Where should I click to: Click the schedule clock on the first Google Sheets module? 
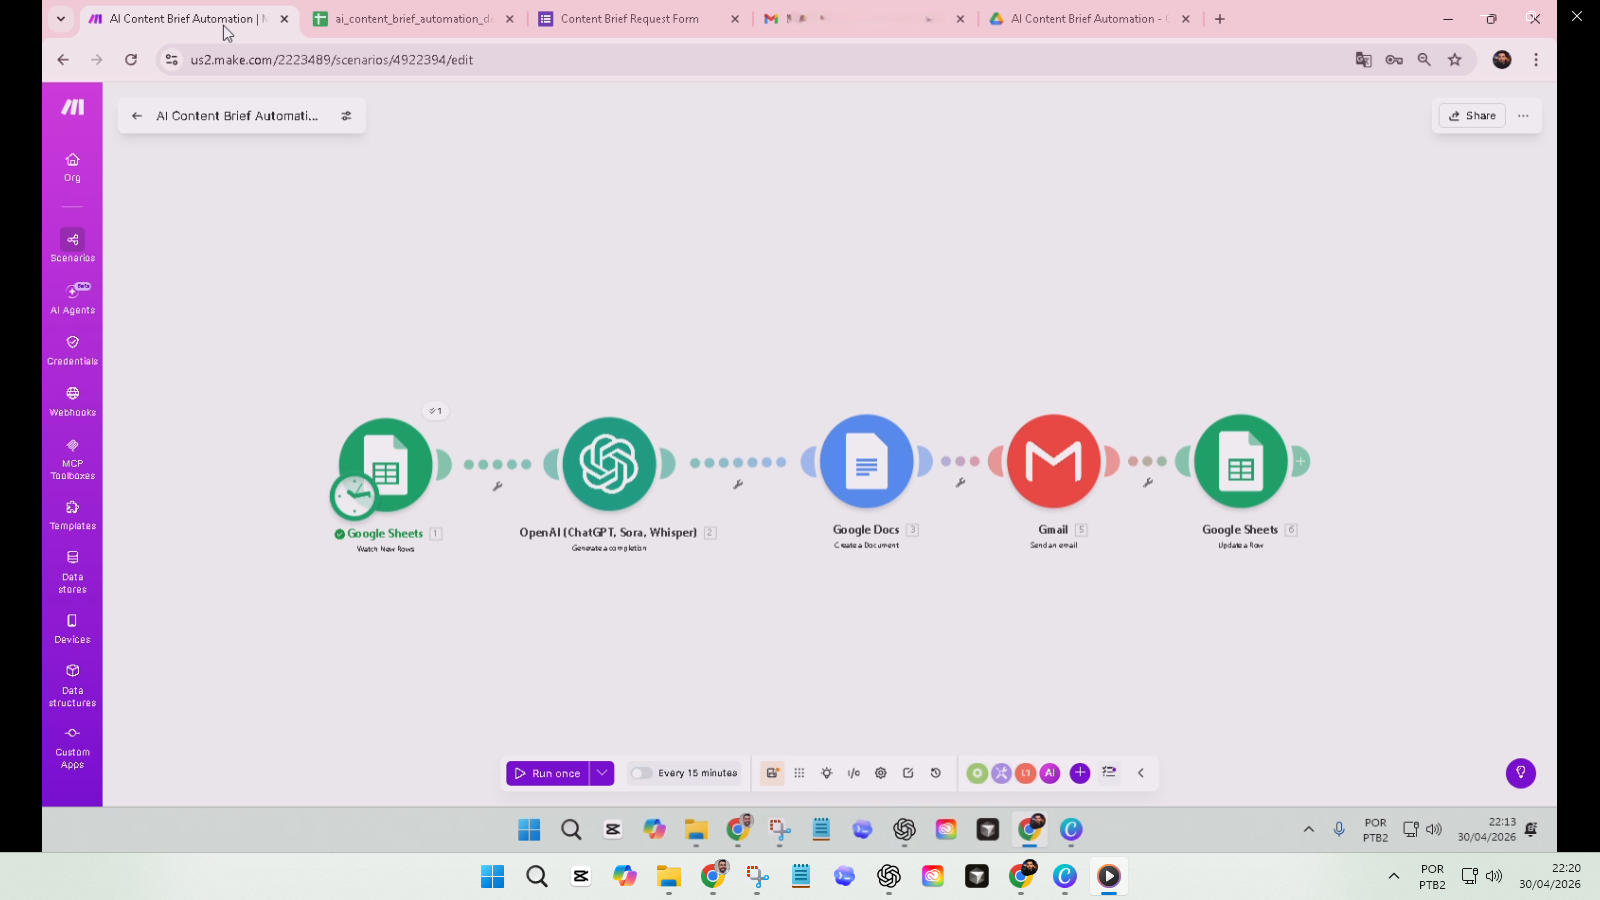click(353, 496)
